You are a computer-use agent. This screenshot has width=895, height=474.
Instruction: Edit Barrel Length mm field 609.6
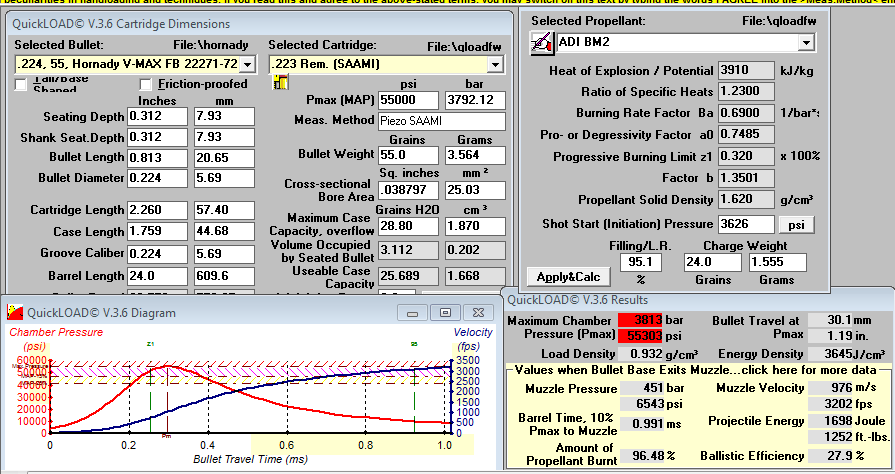coord(224,276)
